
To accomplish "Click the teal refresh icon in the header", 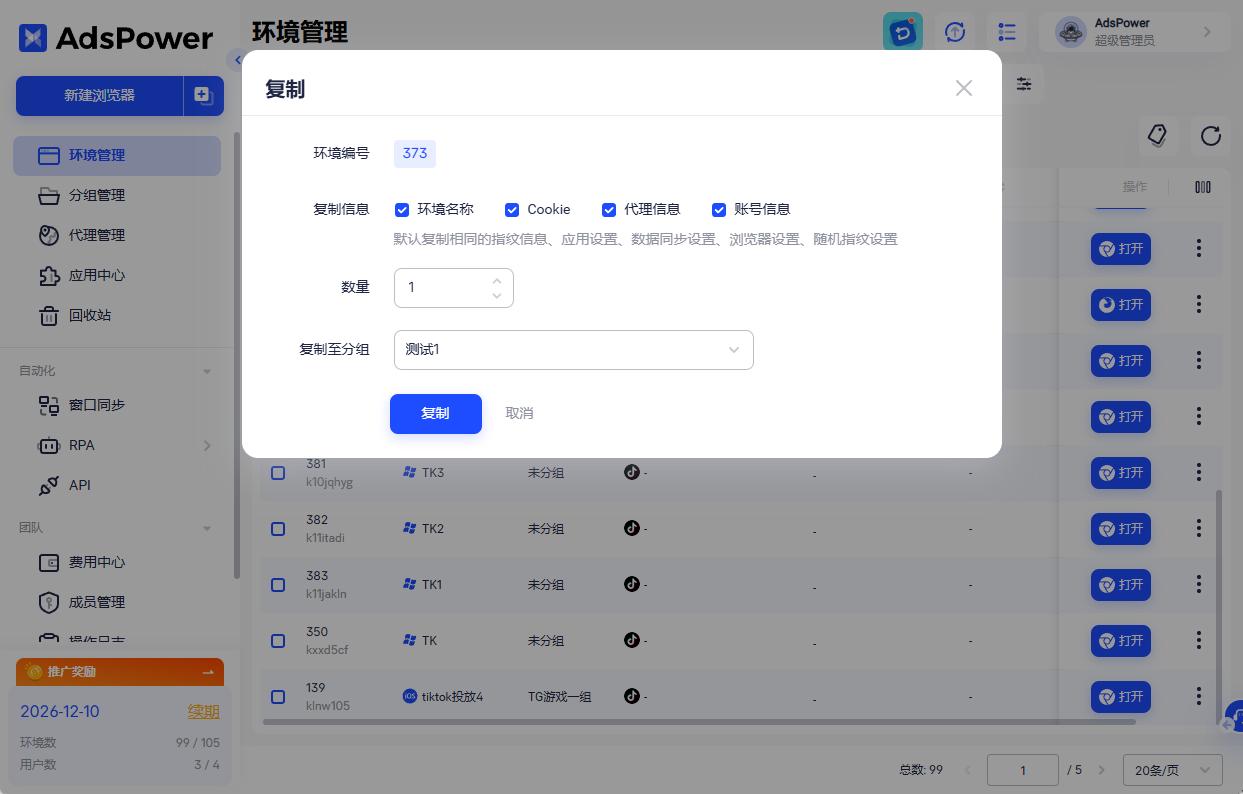I will coord(903,32).
